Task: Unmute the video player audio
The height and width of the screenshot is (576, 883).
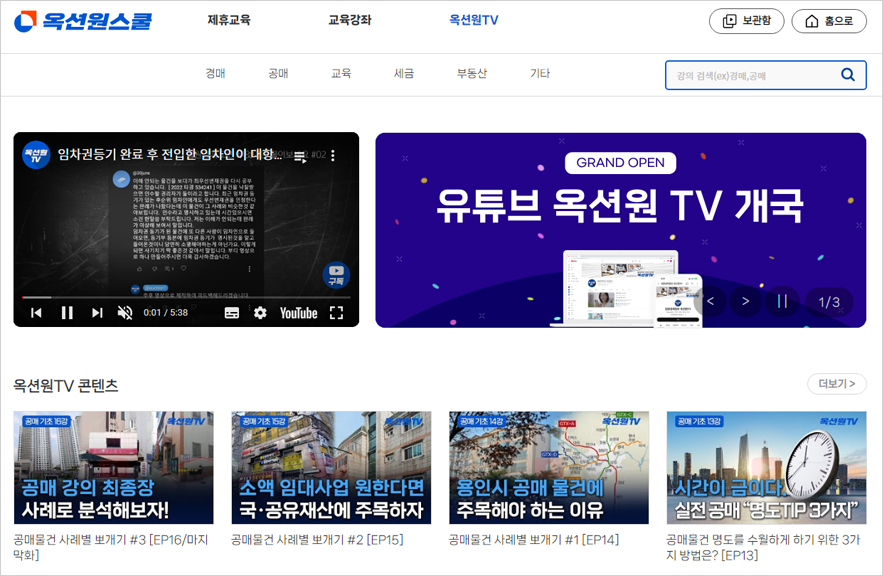Action: 125,313
